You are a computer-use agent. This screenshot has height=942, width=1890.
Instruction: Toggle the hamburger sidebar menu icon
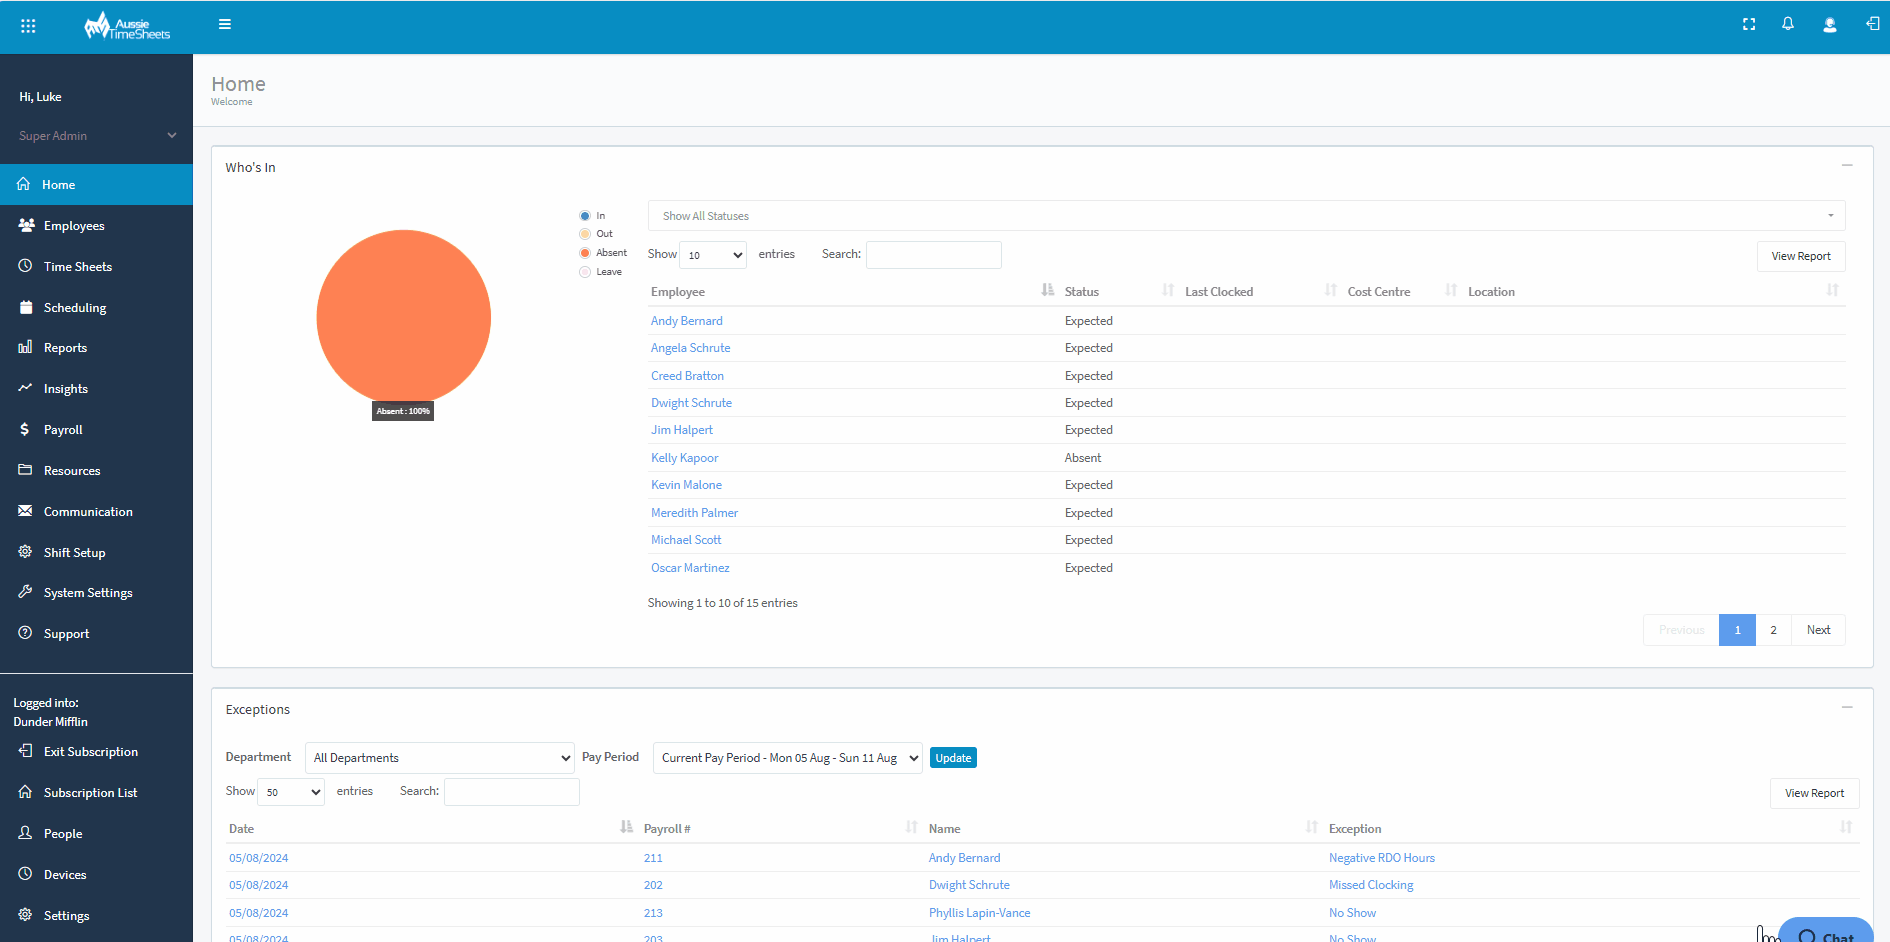click(x=225, y=25)
